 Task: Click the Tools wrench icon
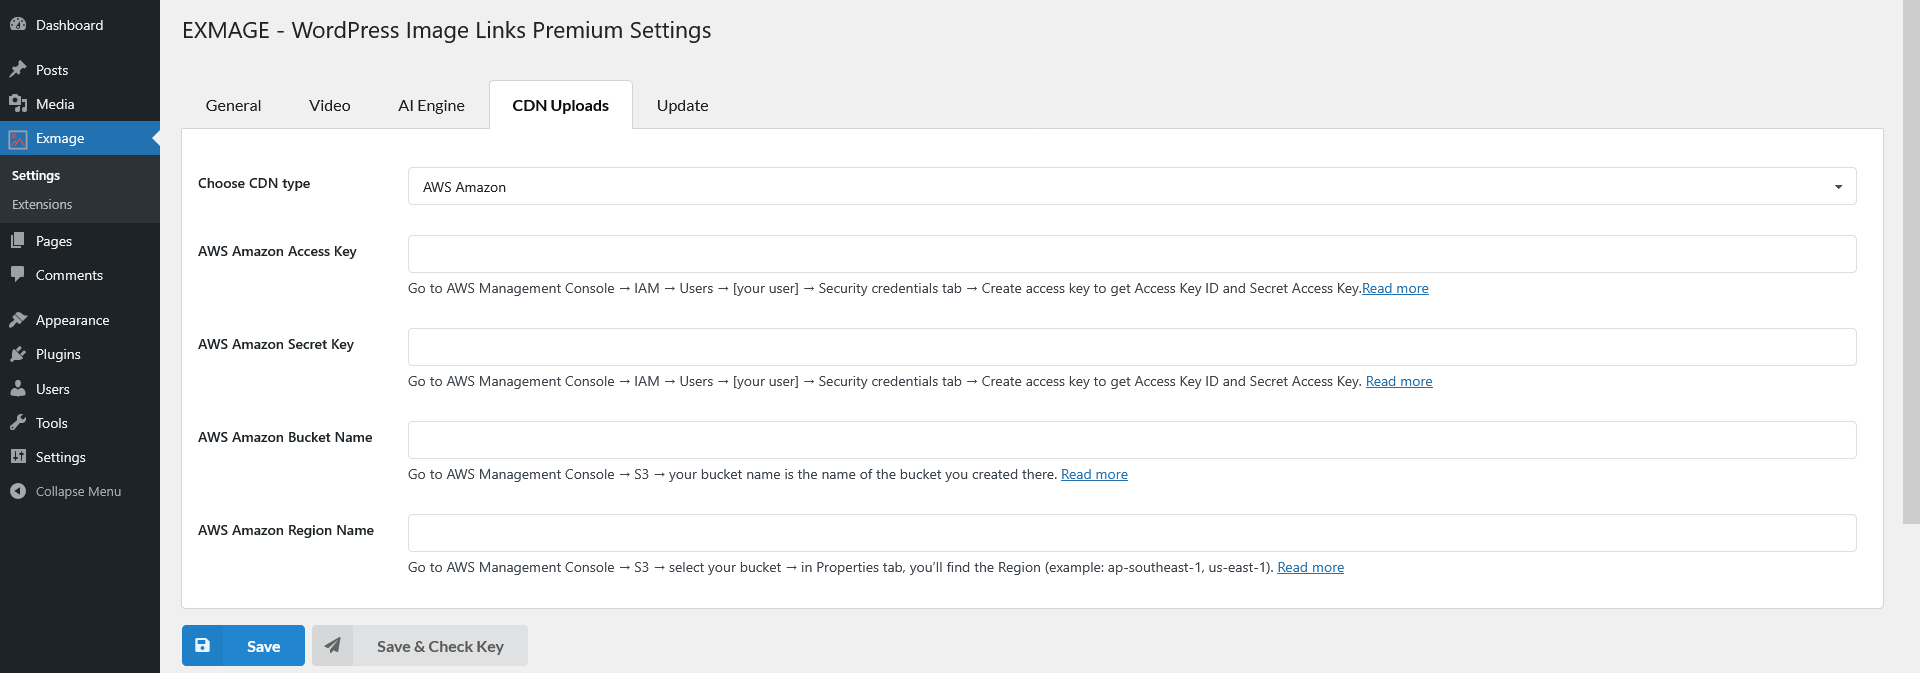[x=18, y=422]
